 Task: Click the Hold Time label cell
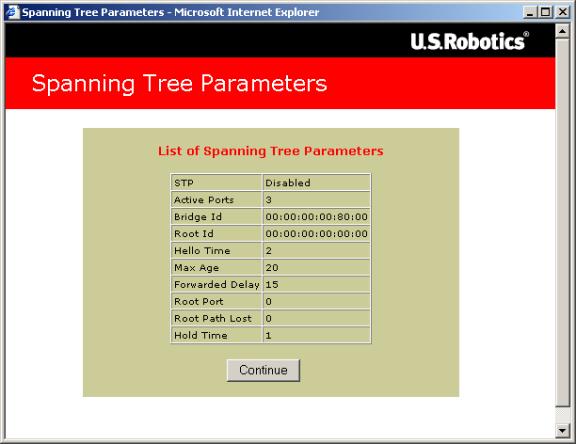coord(217,335)
